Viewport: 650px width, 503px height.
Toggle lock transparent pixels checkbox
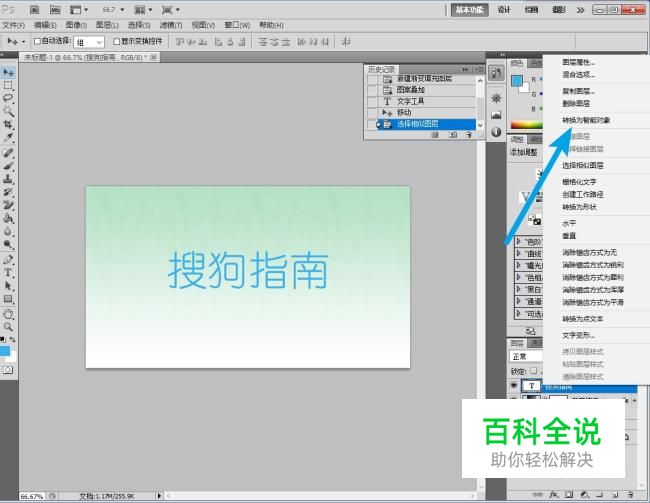click(x=534, y=371)
